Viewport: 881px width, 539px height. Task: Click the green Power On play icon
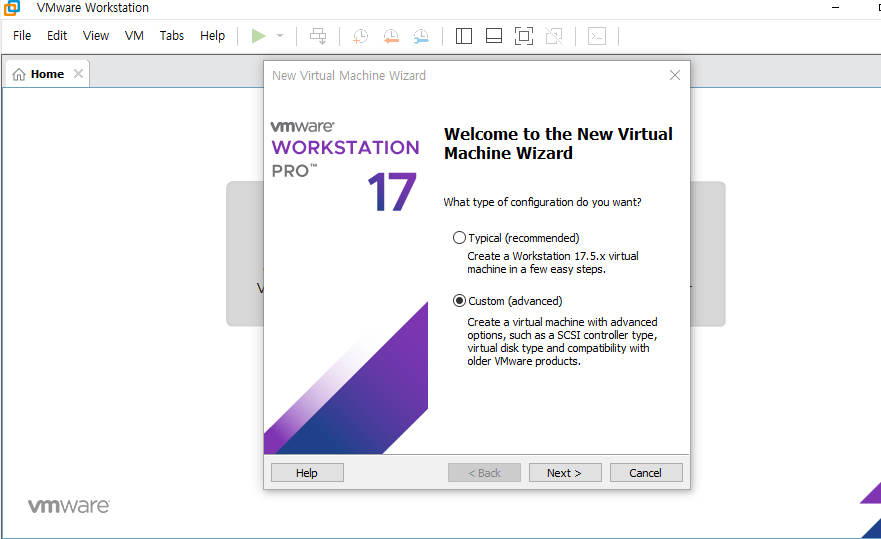pos(258,36)
